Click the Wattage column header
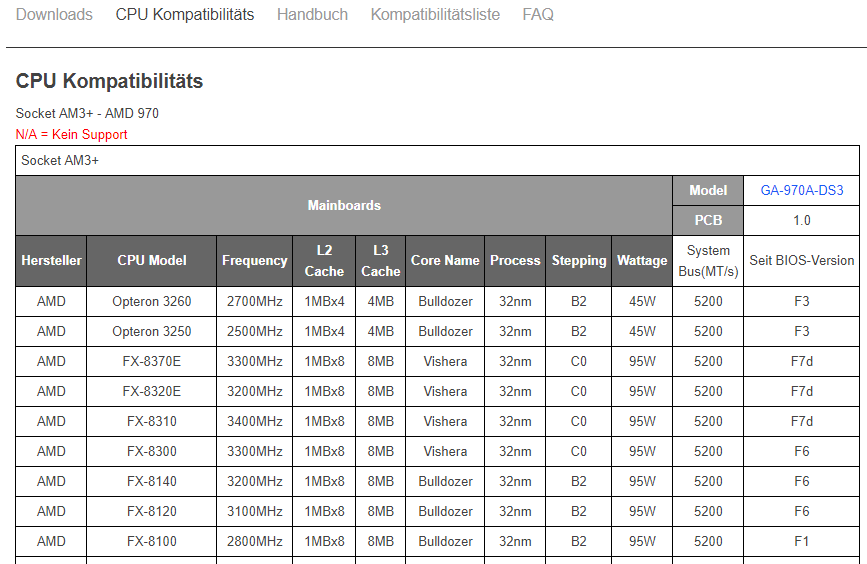Viewport: 867px width, 564px height. click(x=642, y=260)
